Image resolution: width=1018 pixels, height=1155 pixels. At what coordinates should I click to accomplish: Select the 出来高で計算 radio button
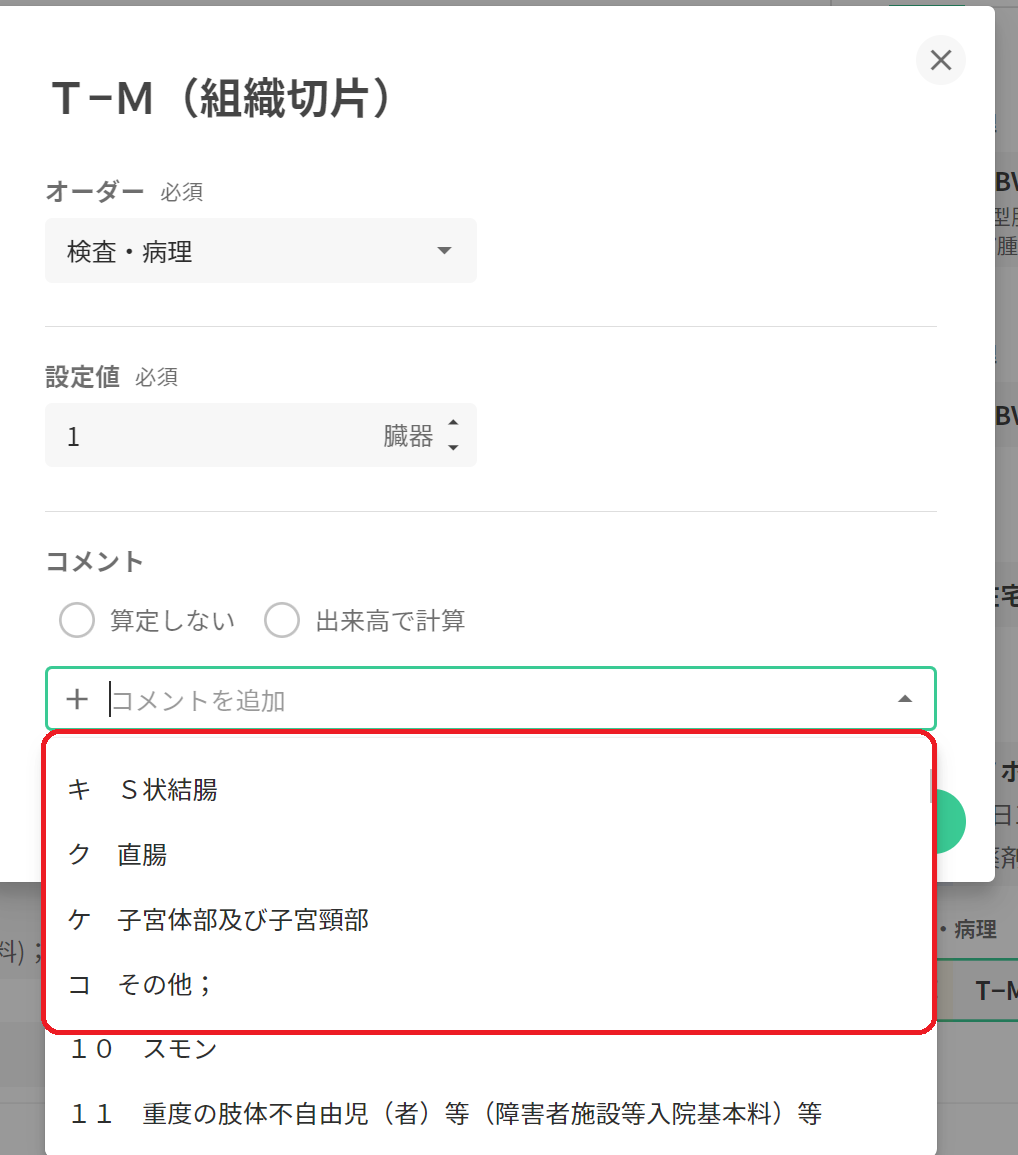[282, 621]
